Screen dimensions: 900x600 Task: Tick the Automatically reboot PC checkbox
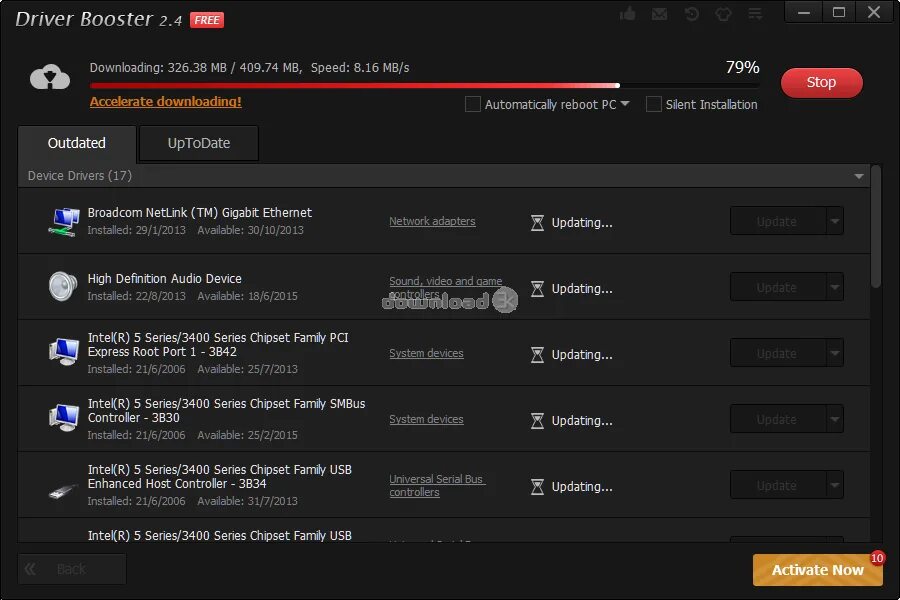[x=472, y=104]
